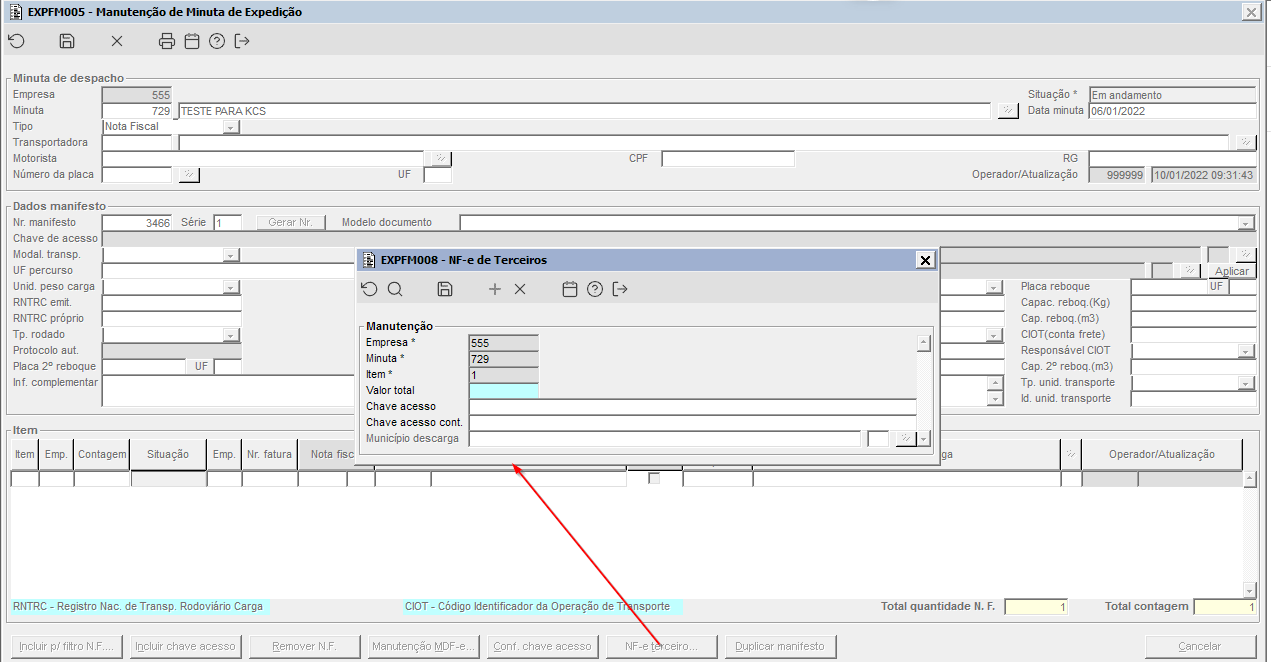
Task: Click the scroll-down arrow of the Item grid scrollbar
Action: pos(1249,590)
